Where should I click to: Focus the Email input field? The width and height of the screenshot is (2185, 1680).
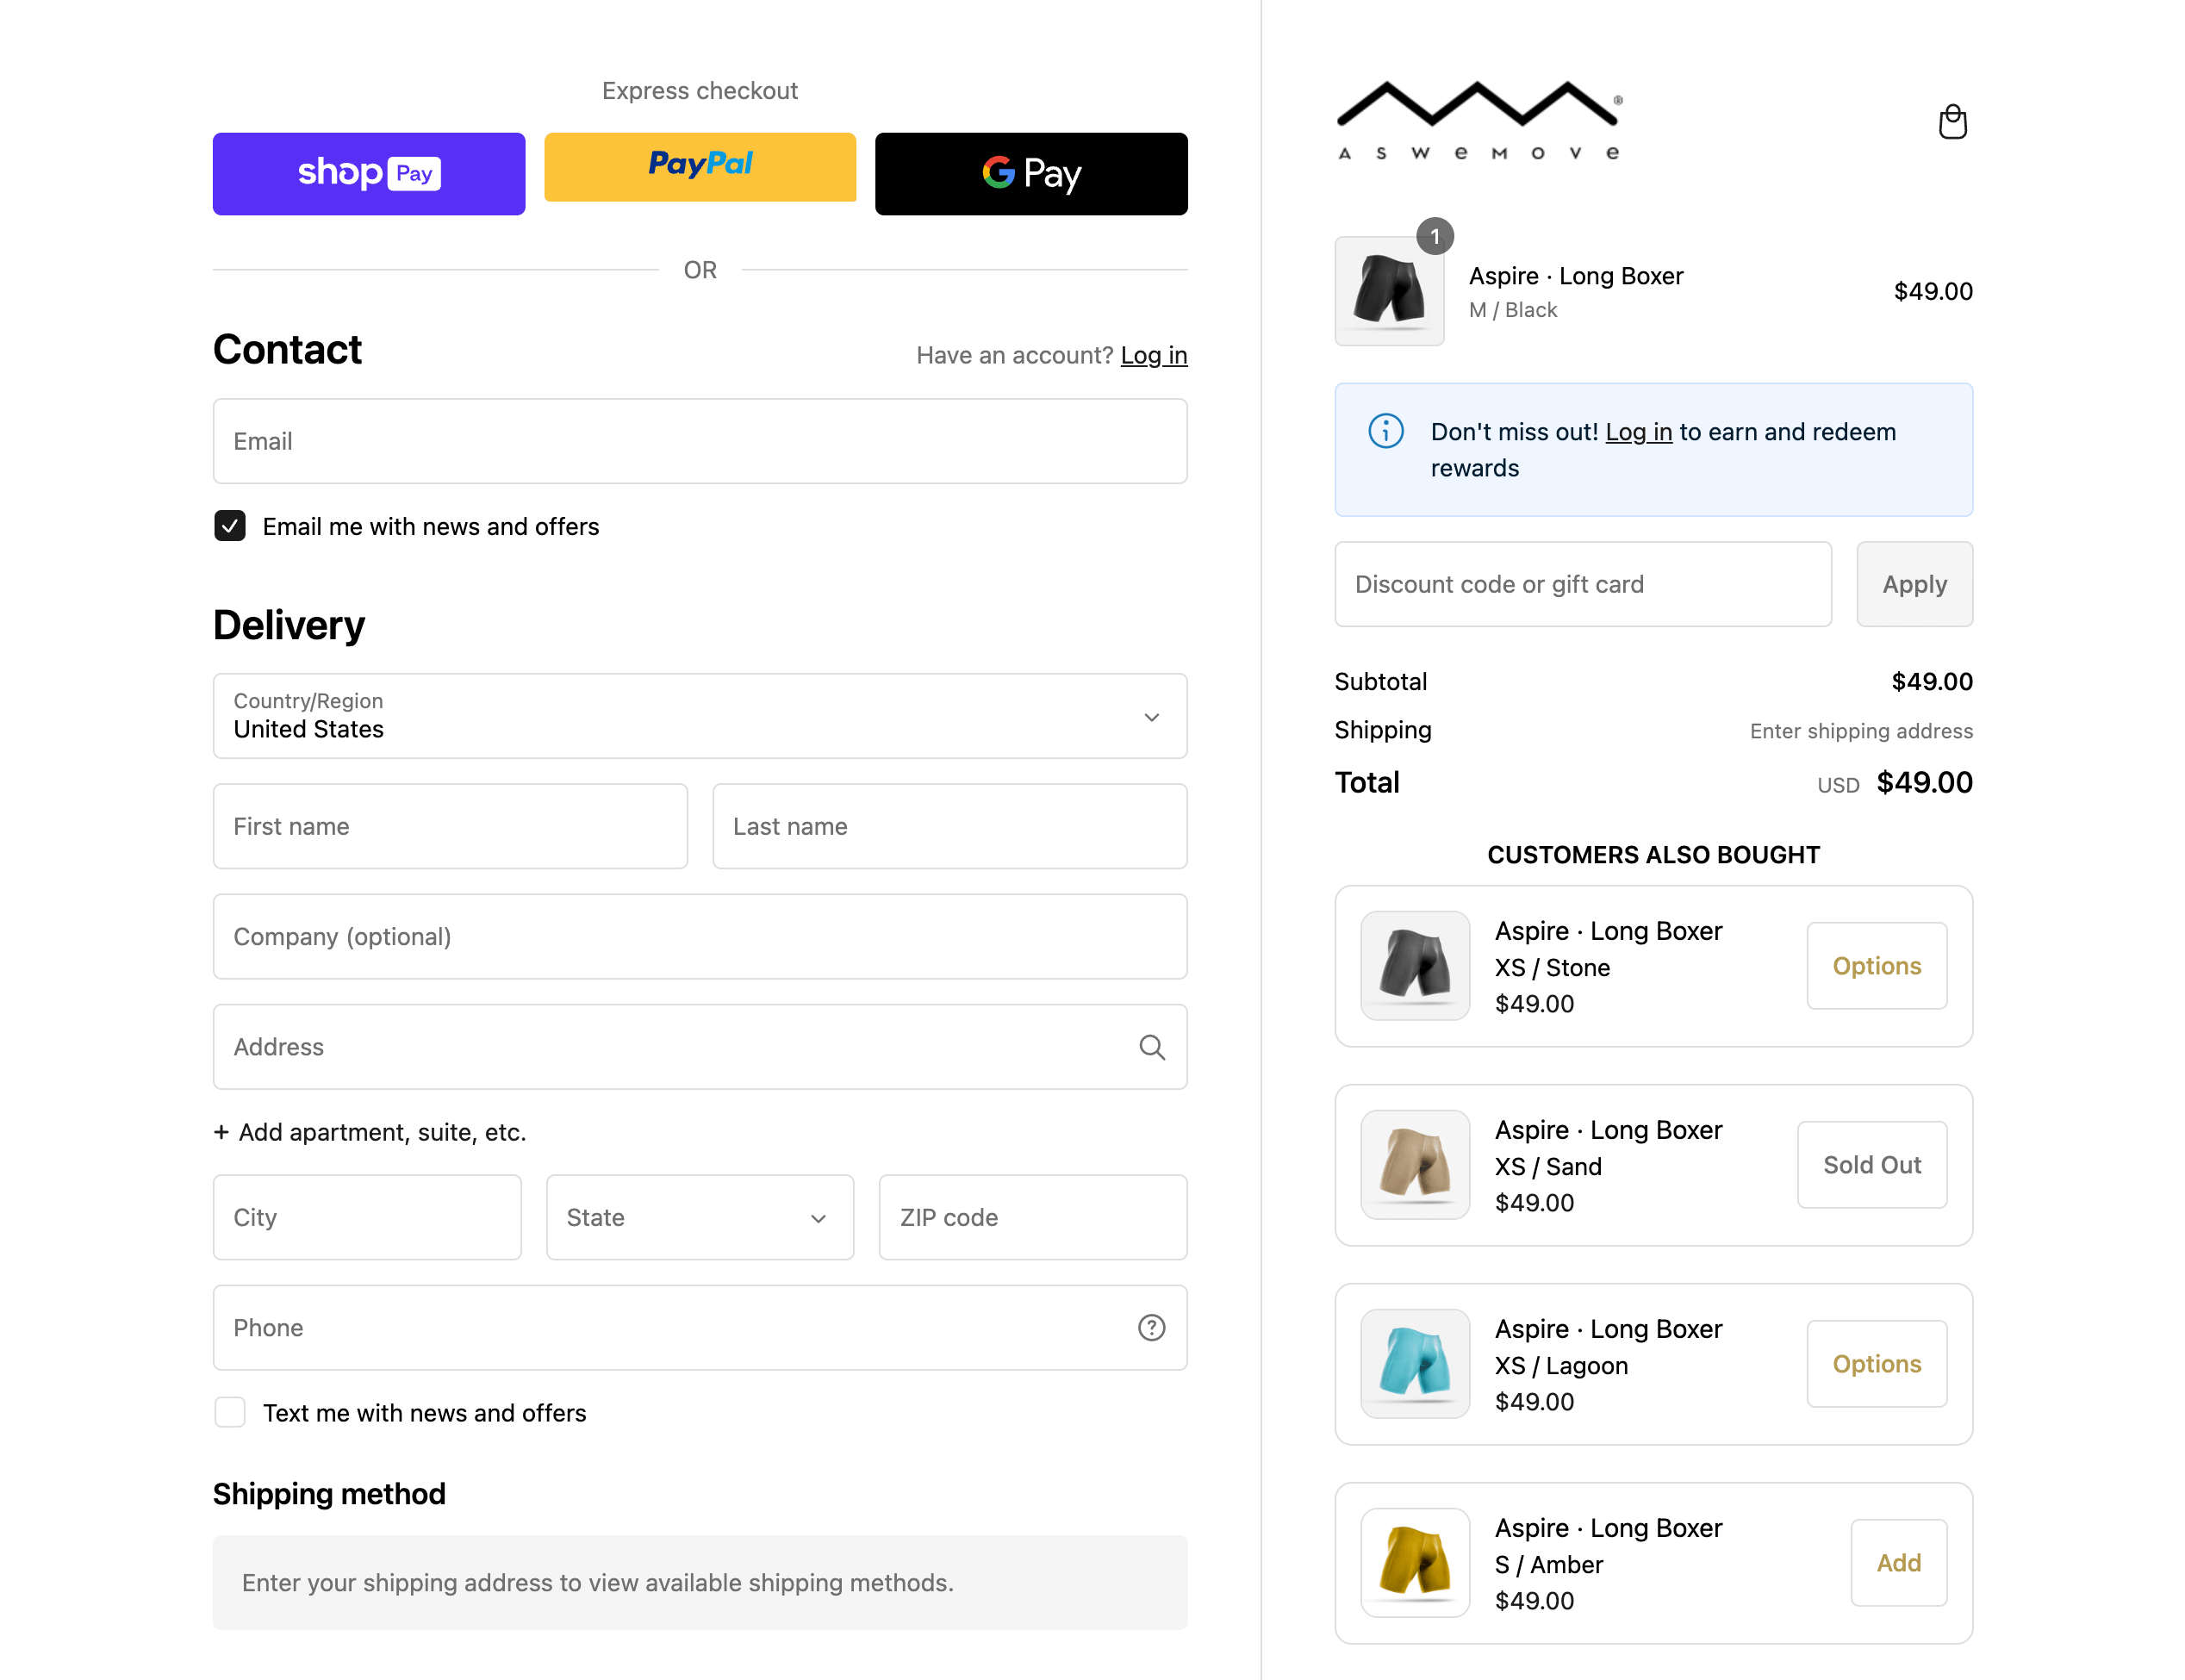click(x=700, y=441)
